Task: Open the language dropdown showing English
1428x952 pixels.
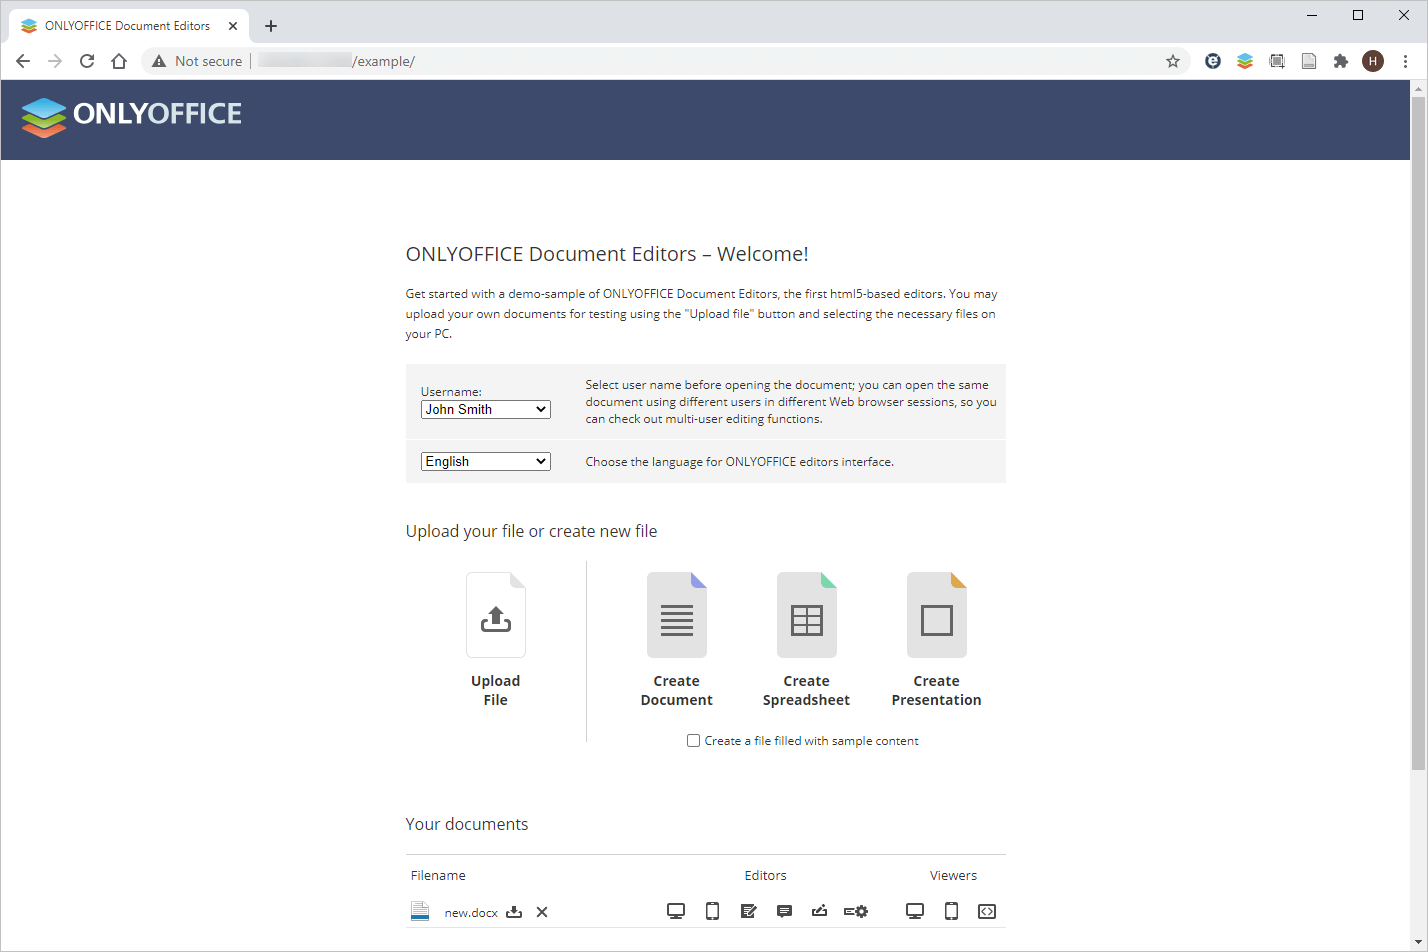Action: 486,461
